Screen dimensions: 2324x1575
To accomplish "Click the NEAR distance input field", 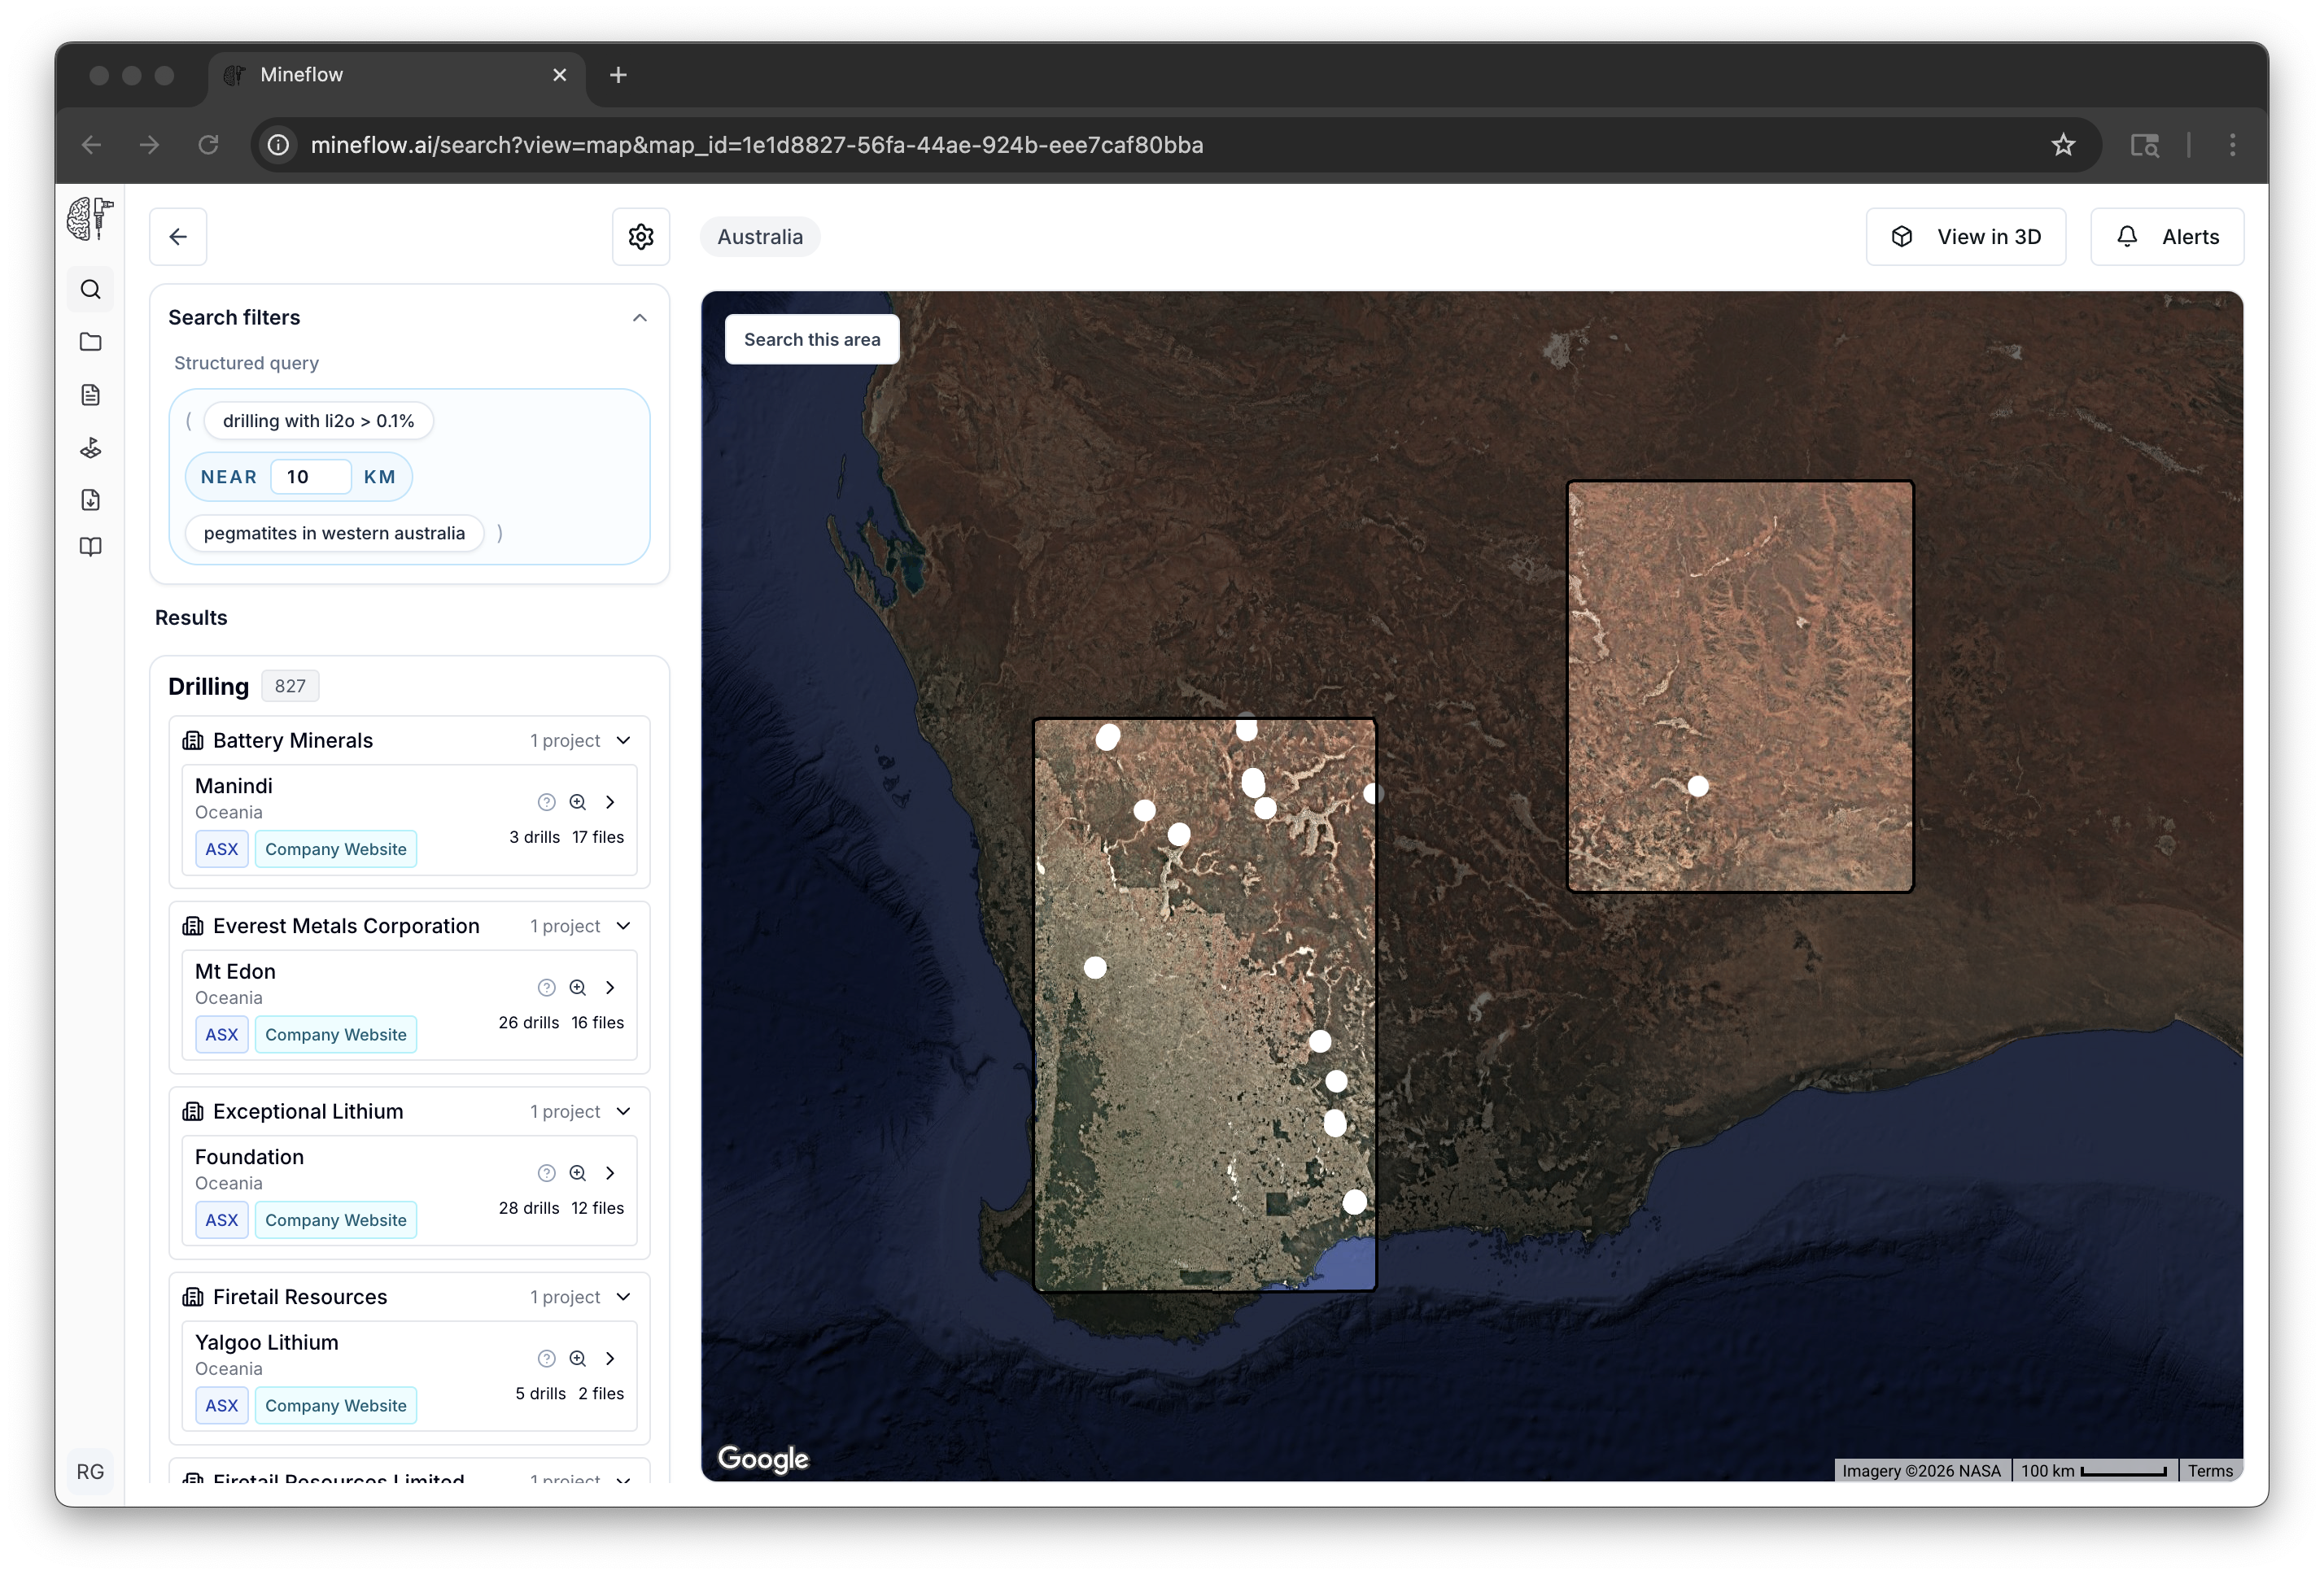I will 311,477.
